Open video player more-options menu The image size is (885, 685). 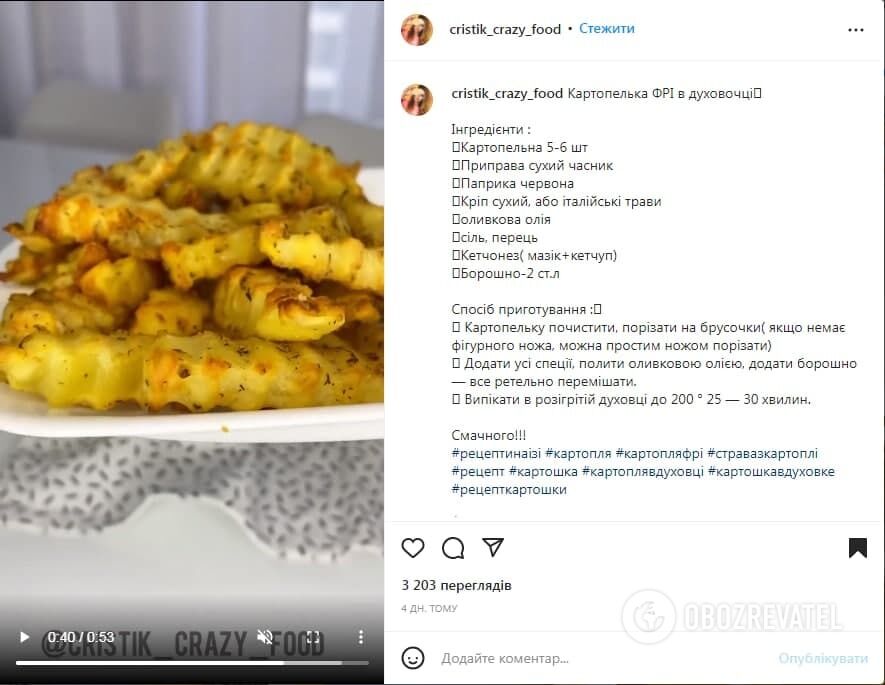(360, 637)
